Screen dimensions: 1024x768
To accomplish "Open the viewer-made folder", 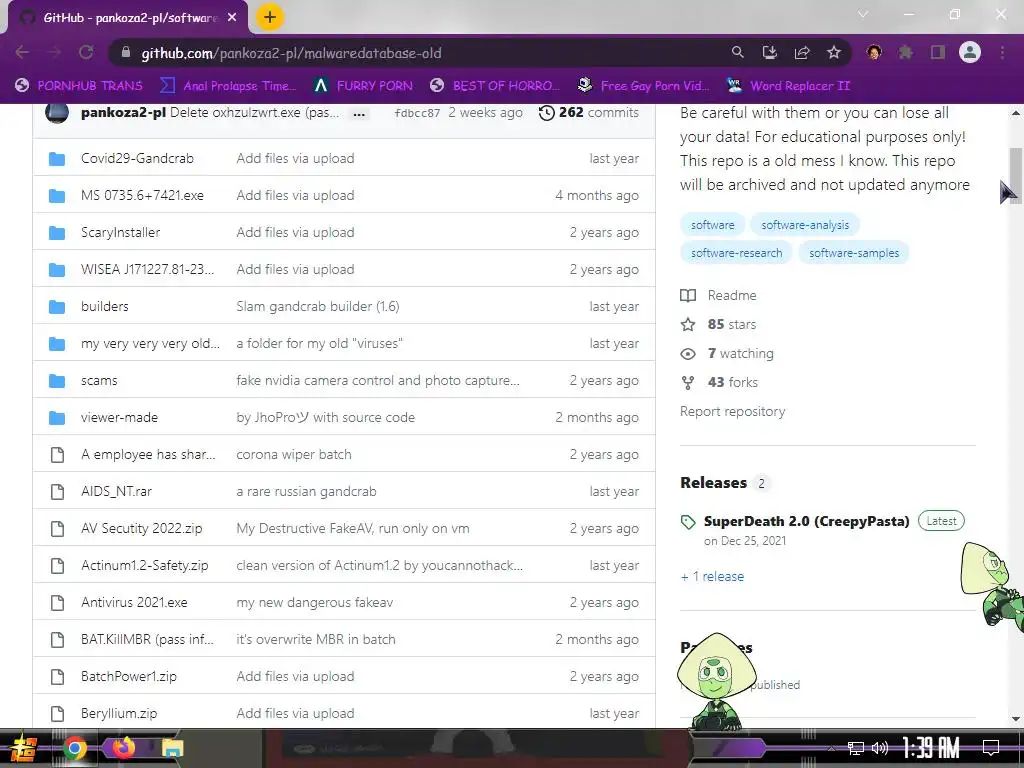I will (x=120, y=417).
